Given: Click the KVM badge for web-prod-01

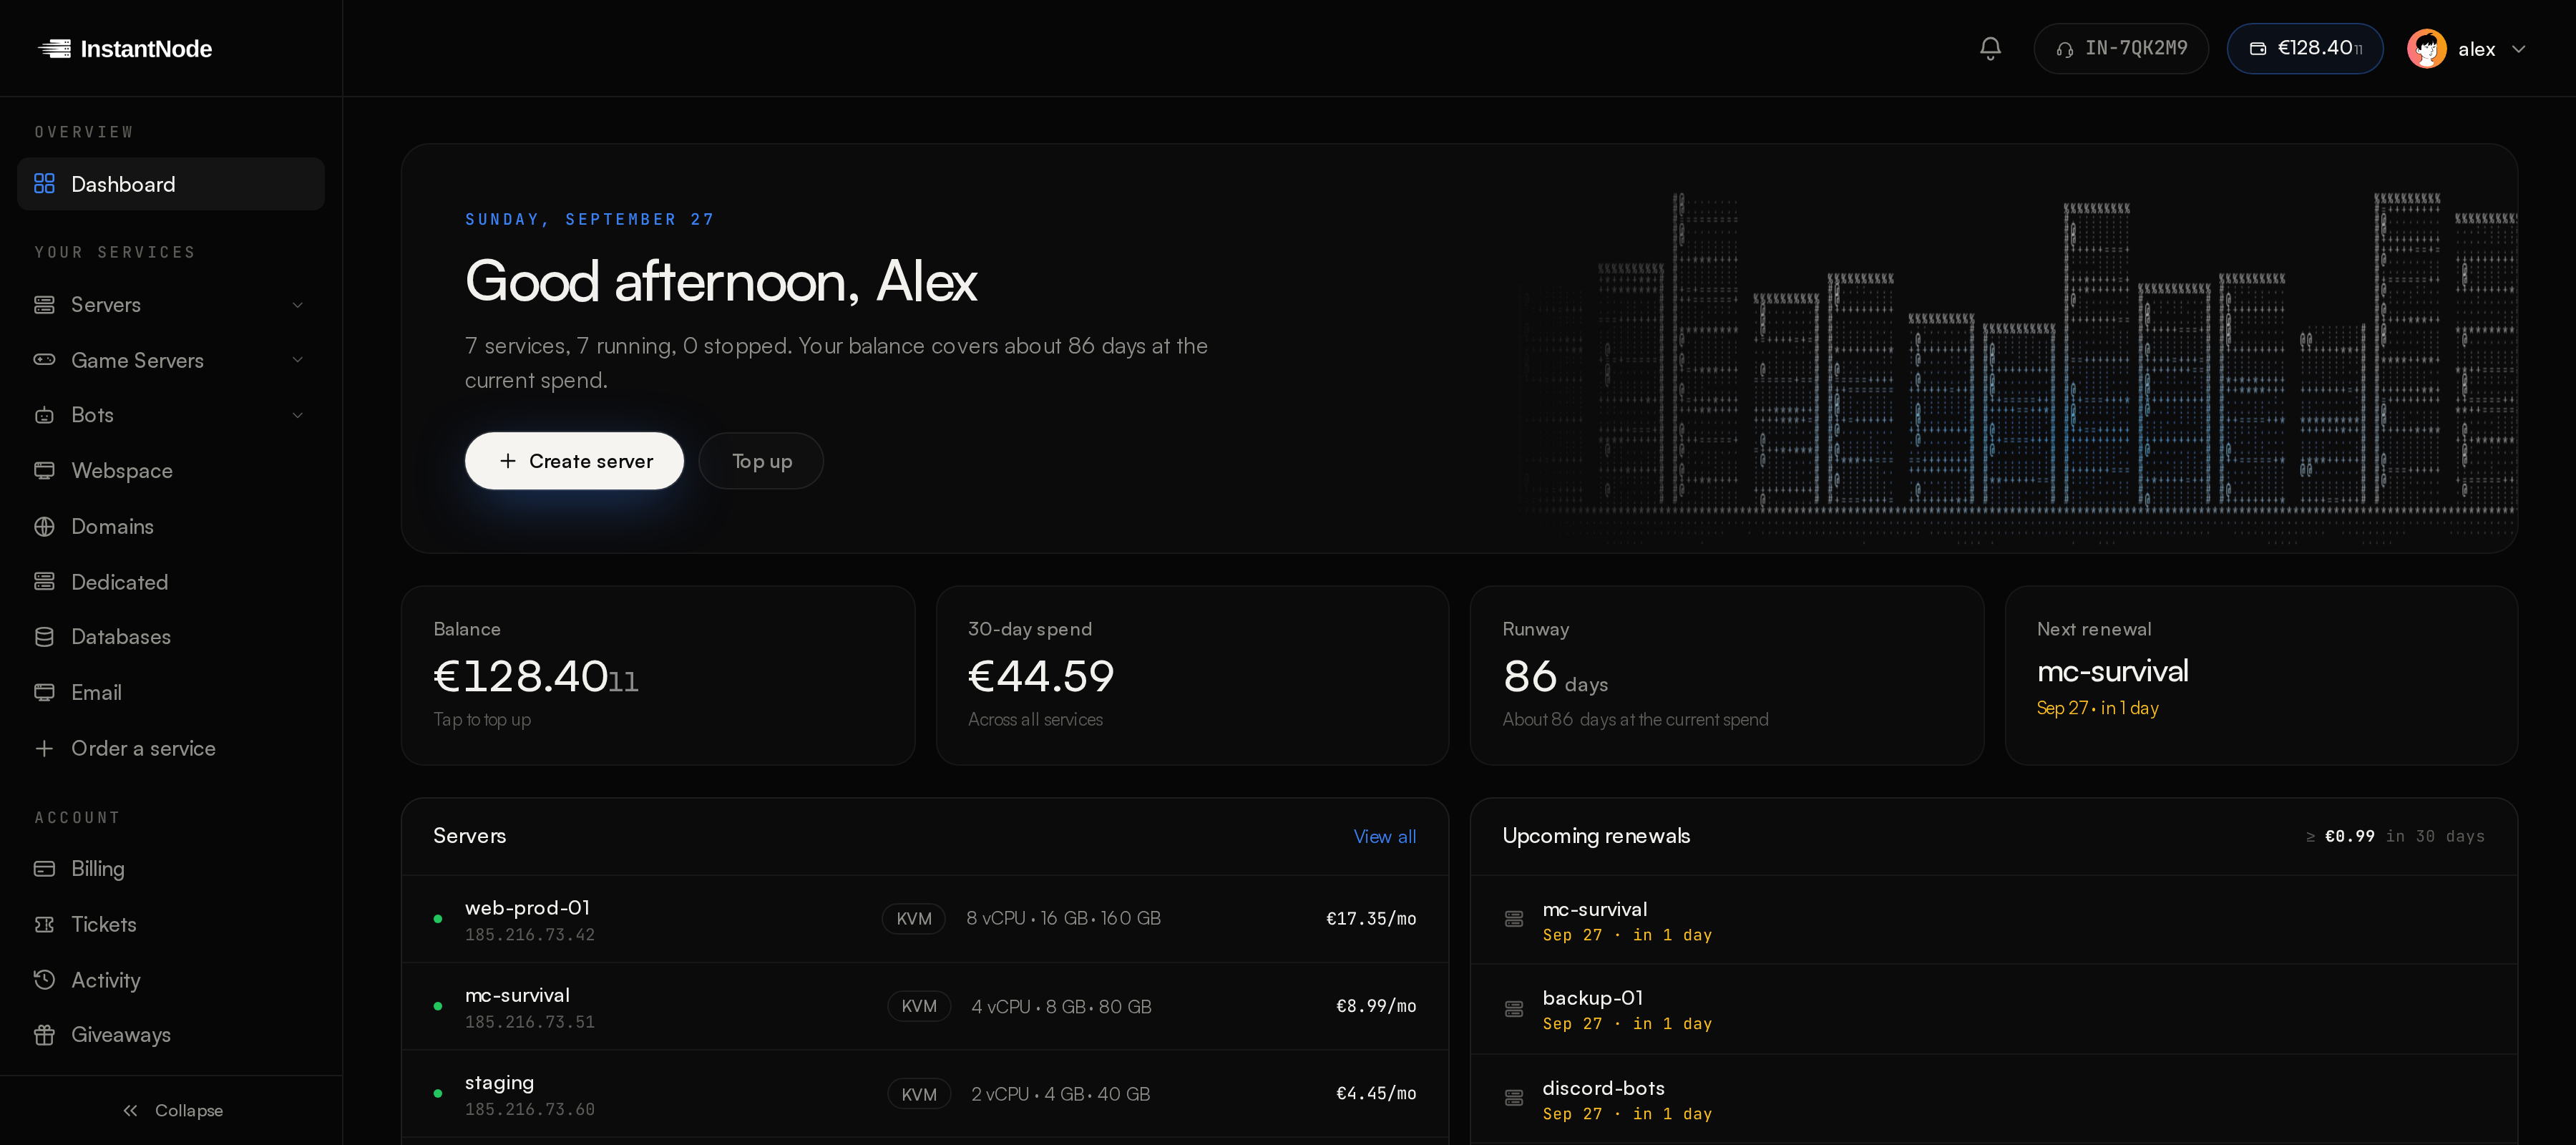Looking at the screenshot, I should point(913,919).
